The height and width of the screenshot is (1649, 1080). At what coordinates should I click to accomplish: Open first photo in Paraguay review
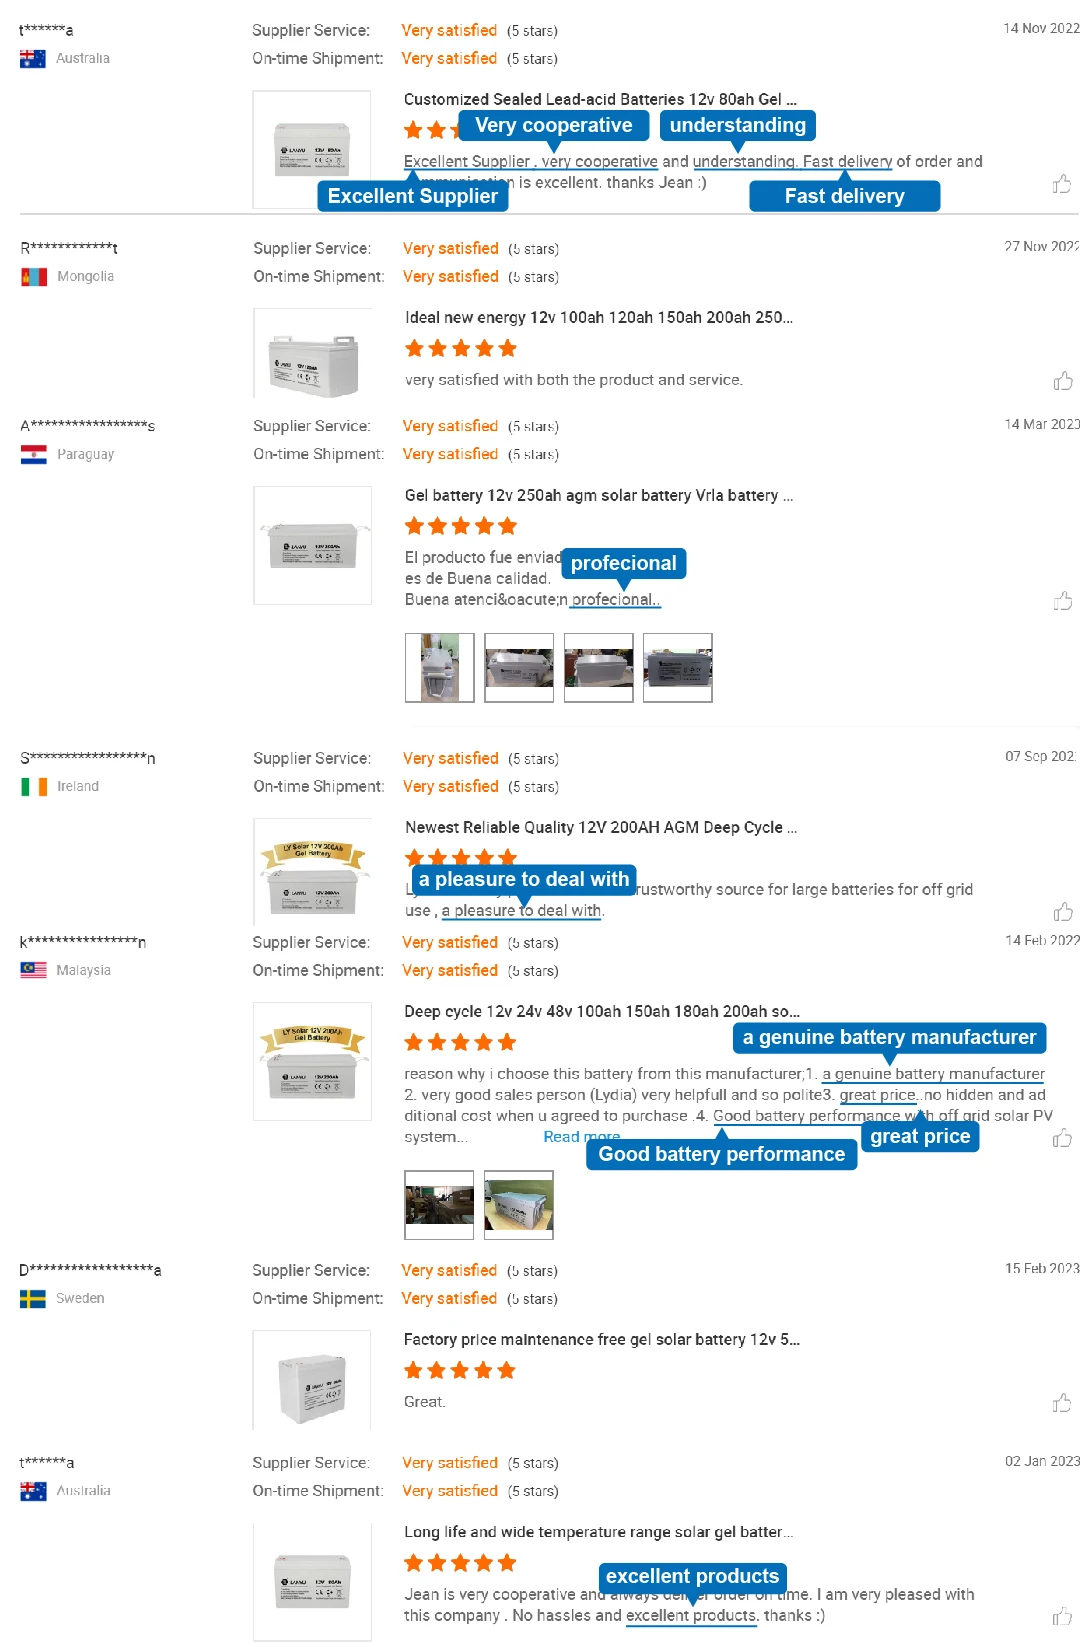[439, 668]
